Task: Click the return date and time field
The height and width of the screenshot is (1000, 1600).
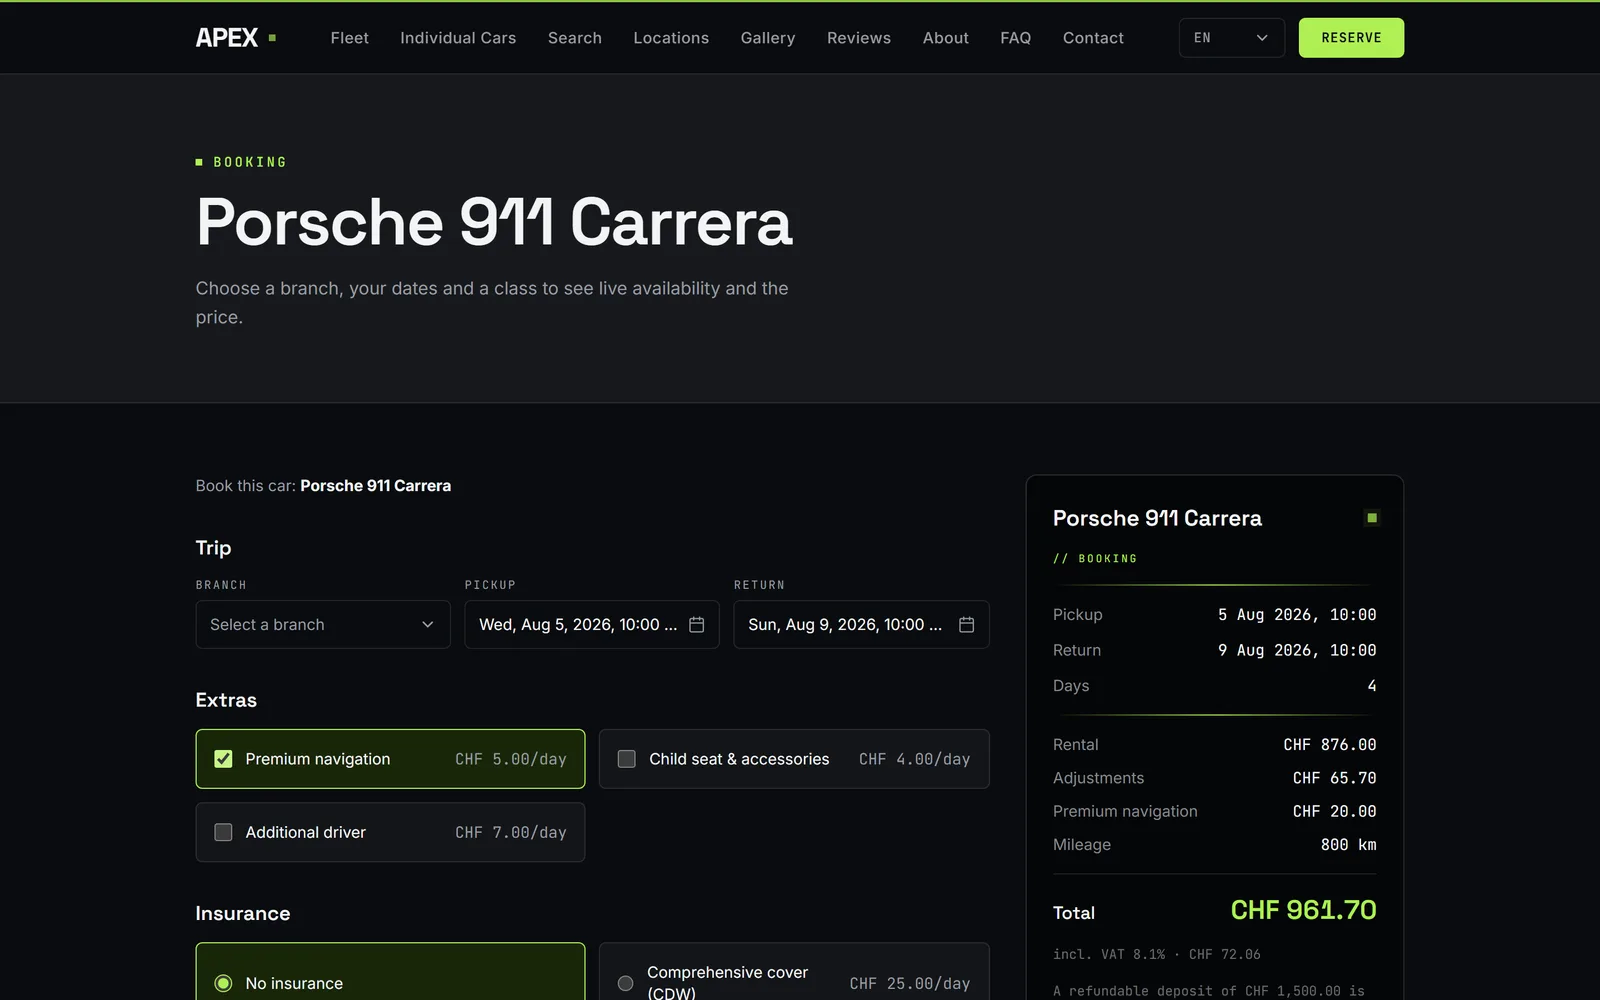Action: point(861,624)
